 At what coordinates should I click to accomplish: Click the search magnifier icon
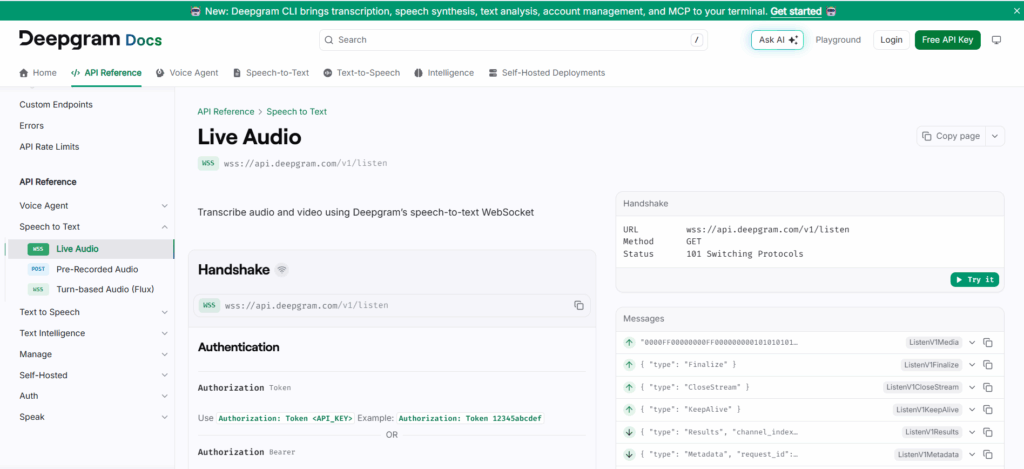[328, 40]
